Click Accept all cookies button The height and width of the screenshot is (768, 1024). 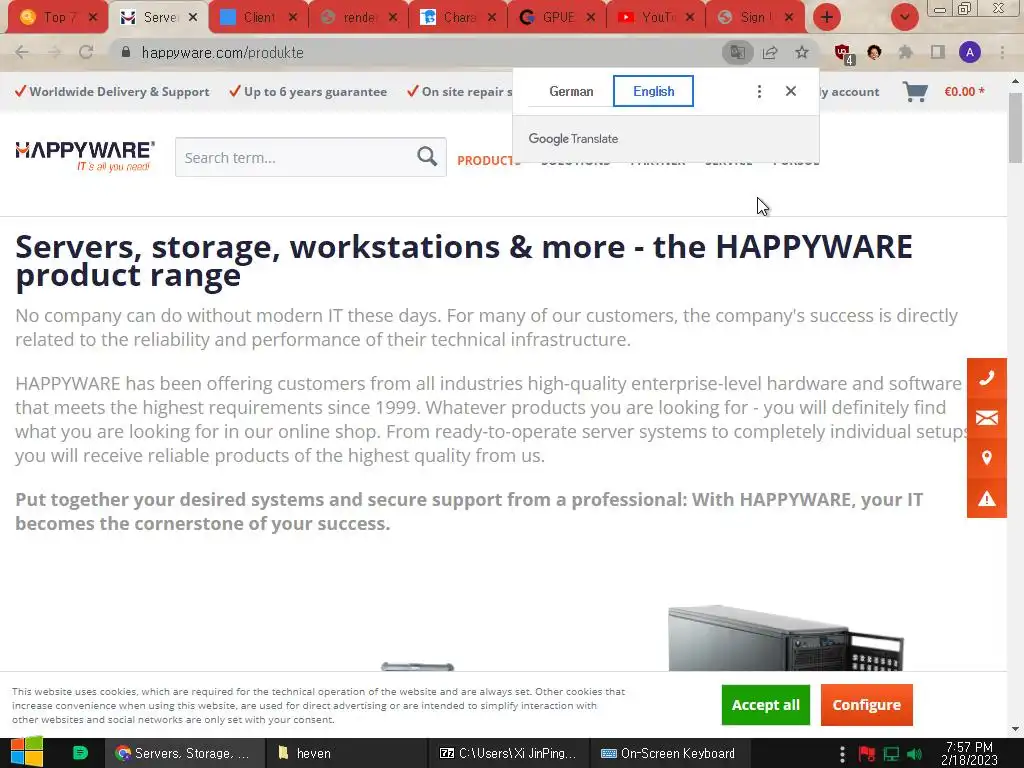point(765,705)
